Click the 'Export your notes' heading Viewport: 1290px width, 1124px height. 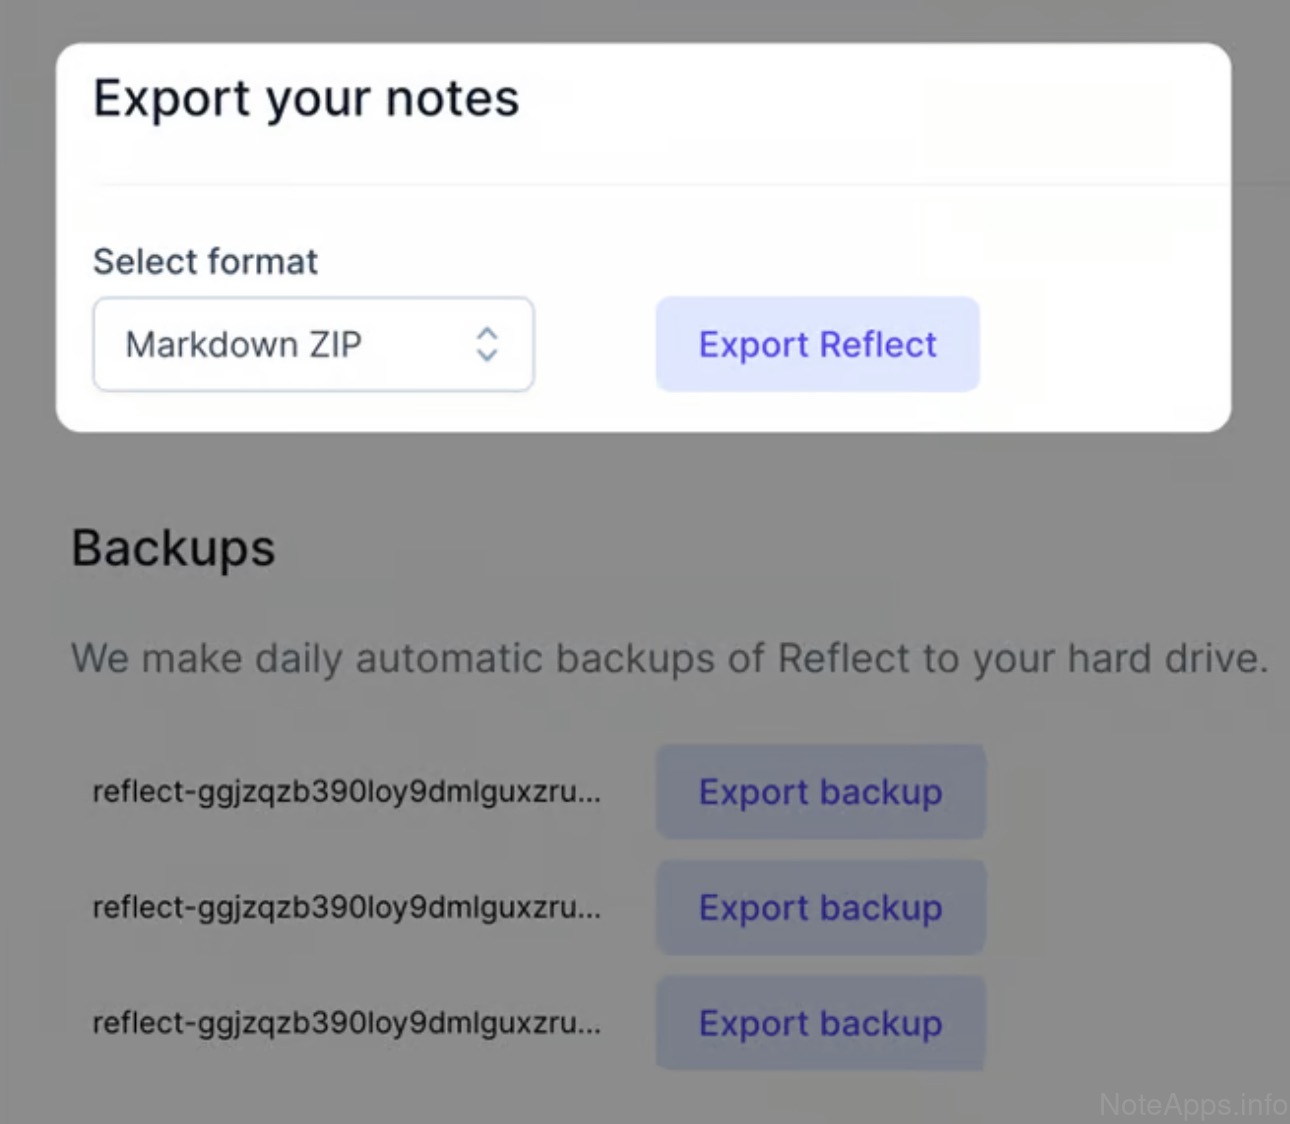point(306,99)
